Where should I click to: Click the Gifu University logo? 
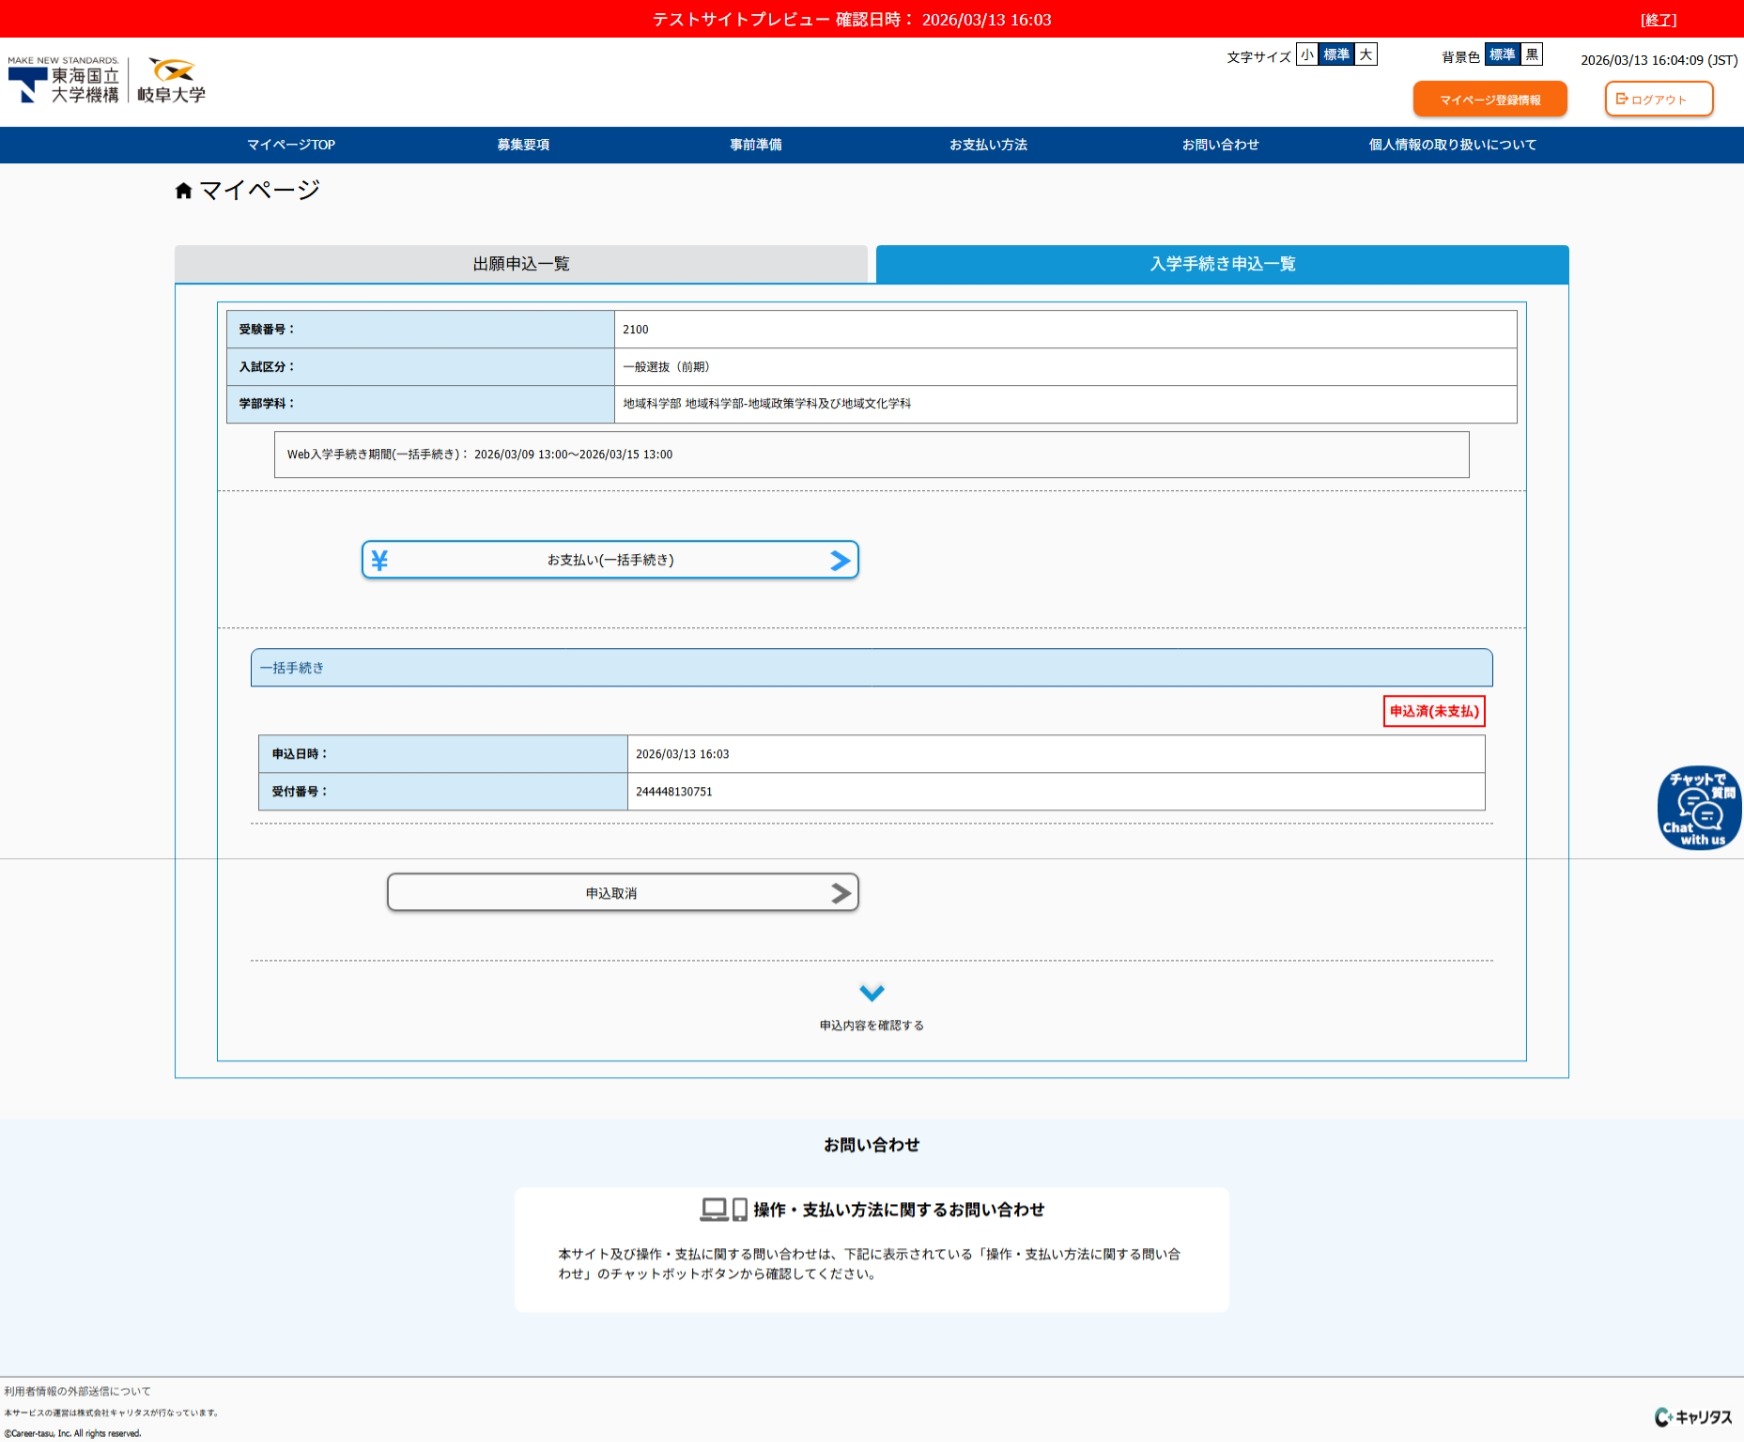tap(171, 81)
